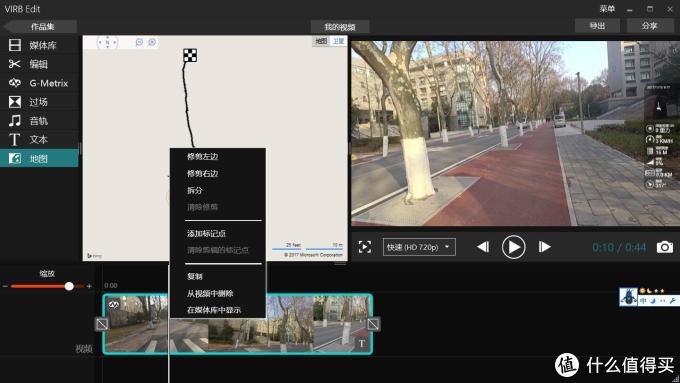This screenshot has height=383, width=680.
Task: Click the checkered finish flag on map
Action: (x=190, y=55)
